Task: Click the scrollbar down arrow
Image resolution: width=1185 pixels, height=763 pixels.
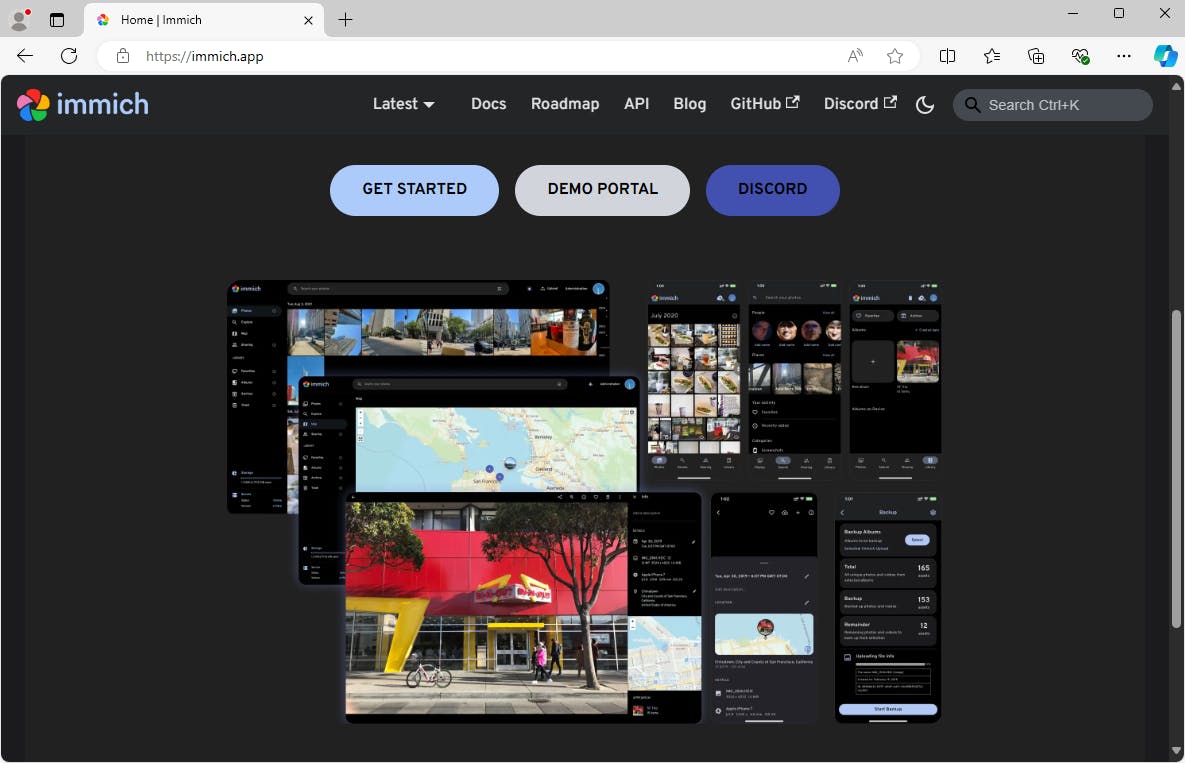Action: (x=1177, y=752)
